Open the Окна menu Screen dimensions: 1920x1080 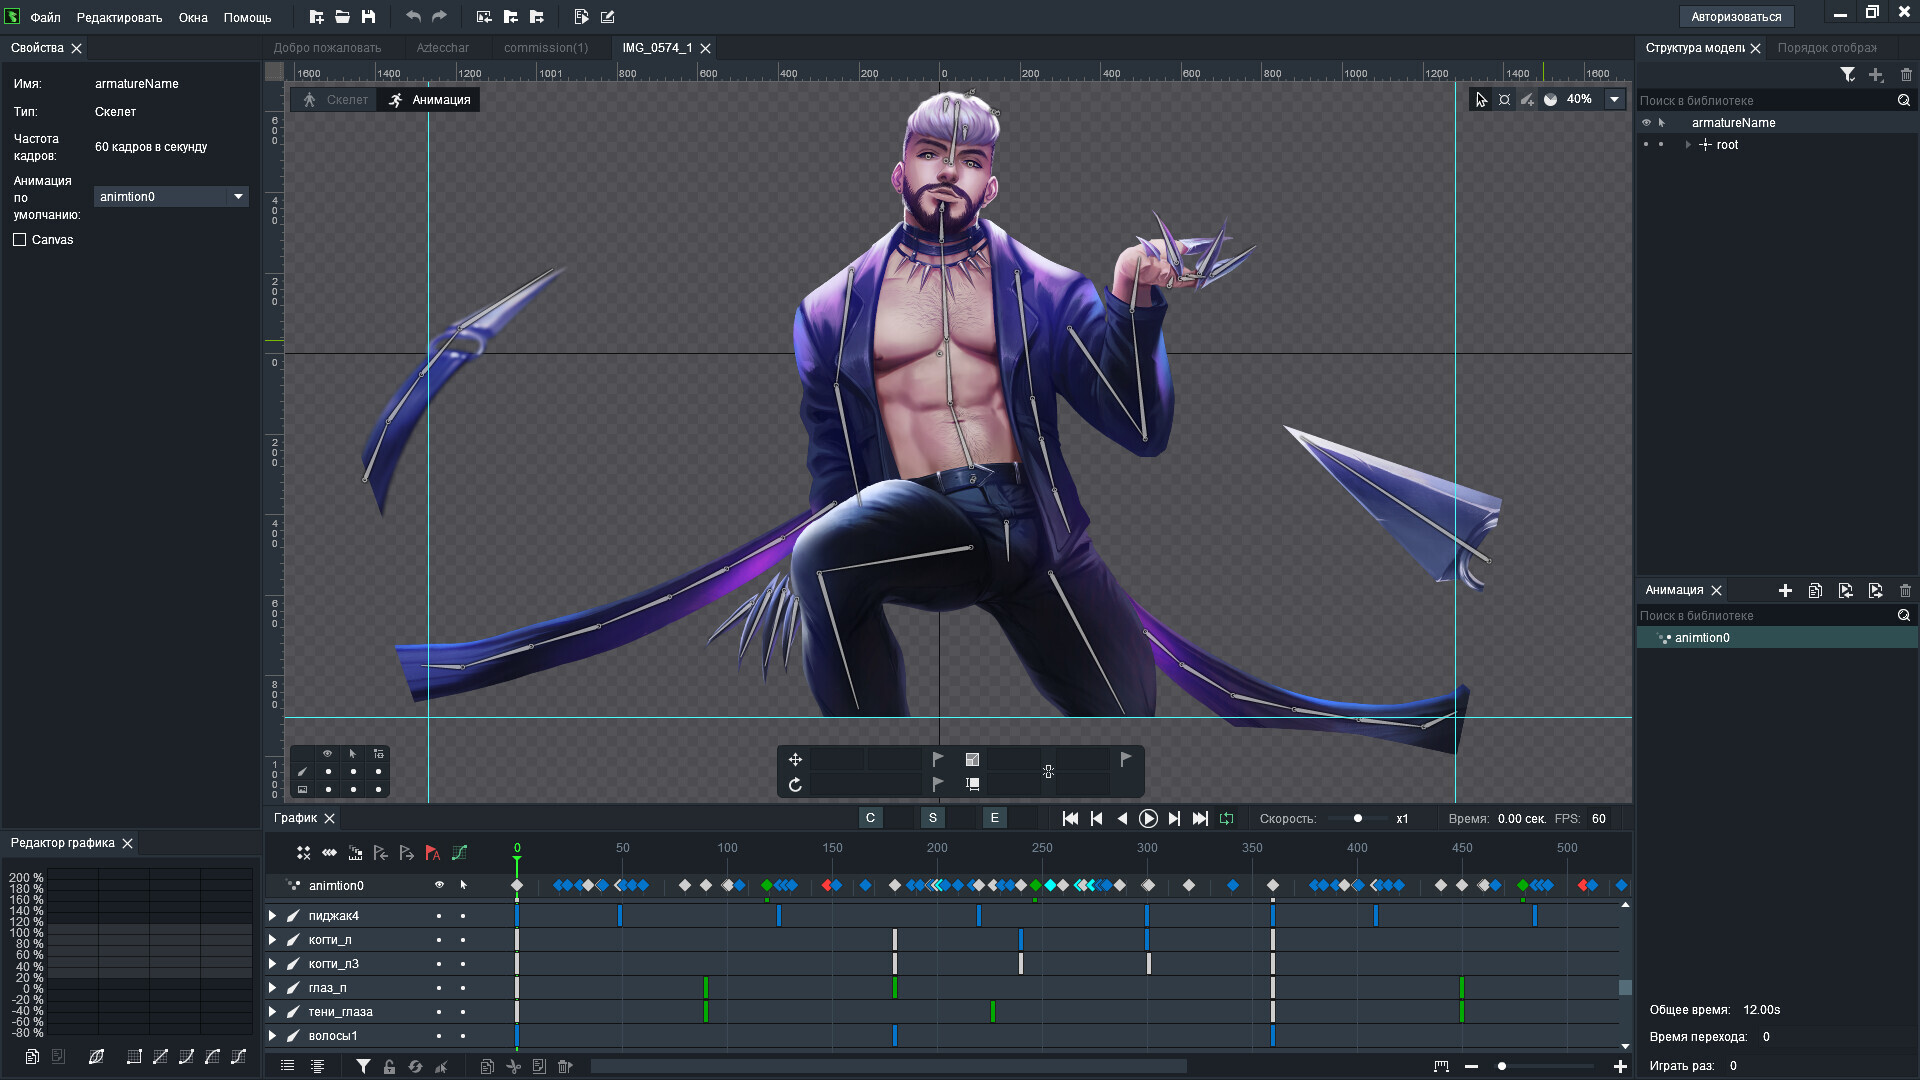pyautogui.click(x=193, y=17)
